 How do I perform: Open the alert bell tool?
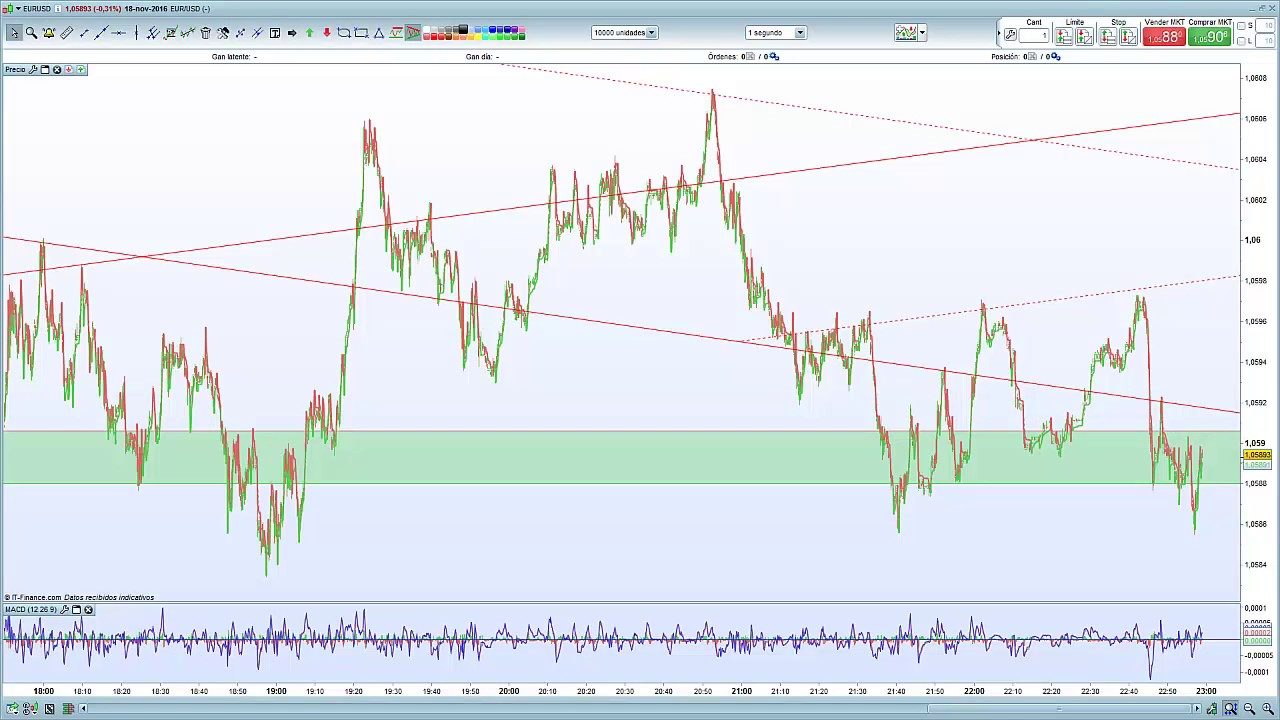tap(48, 33)
